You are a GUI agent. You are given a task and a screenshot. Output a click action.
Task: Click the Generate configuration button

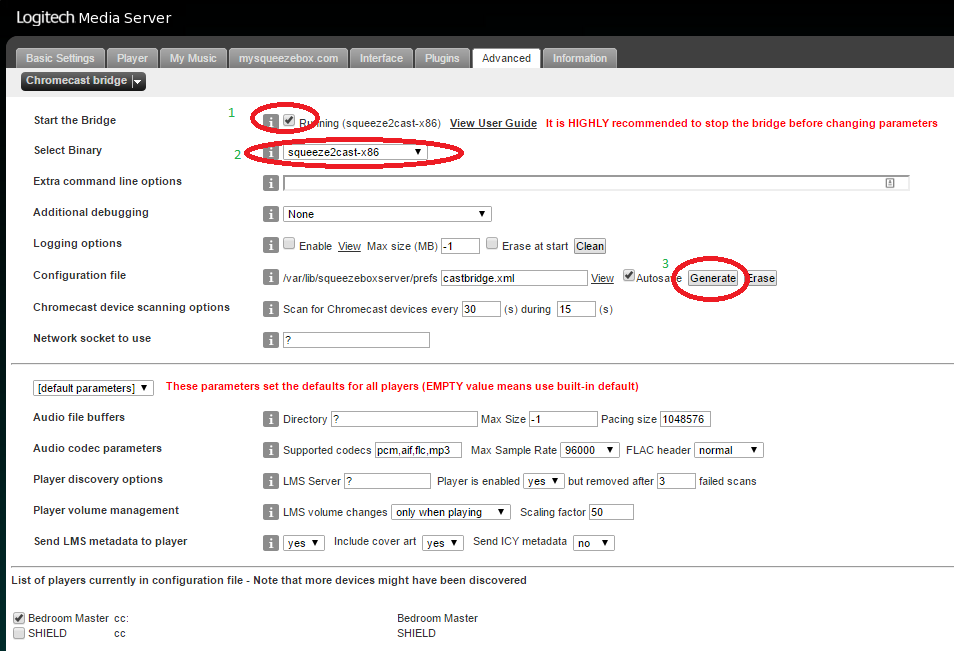click(x=713, y=278)
